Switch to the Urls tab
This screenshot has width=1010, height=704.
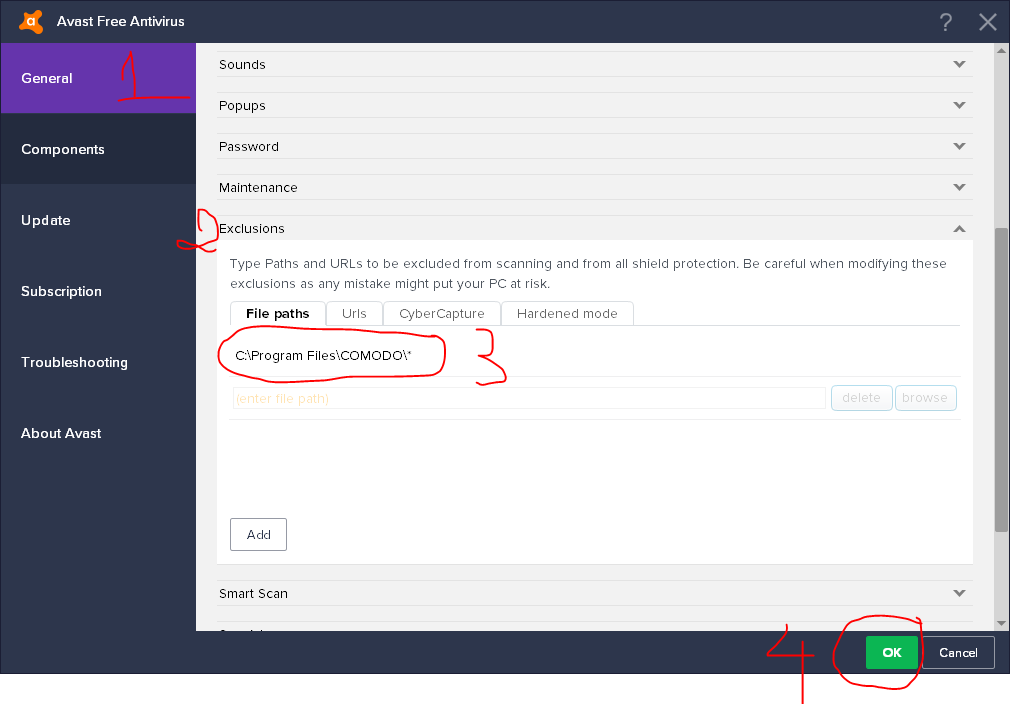pos(354,314)
